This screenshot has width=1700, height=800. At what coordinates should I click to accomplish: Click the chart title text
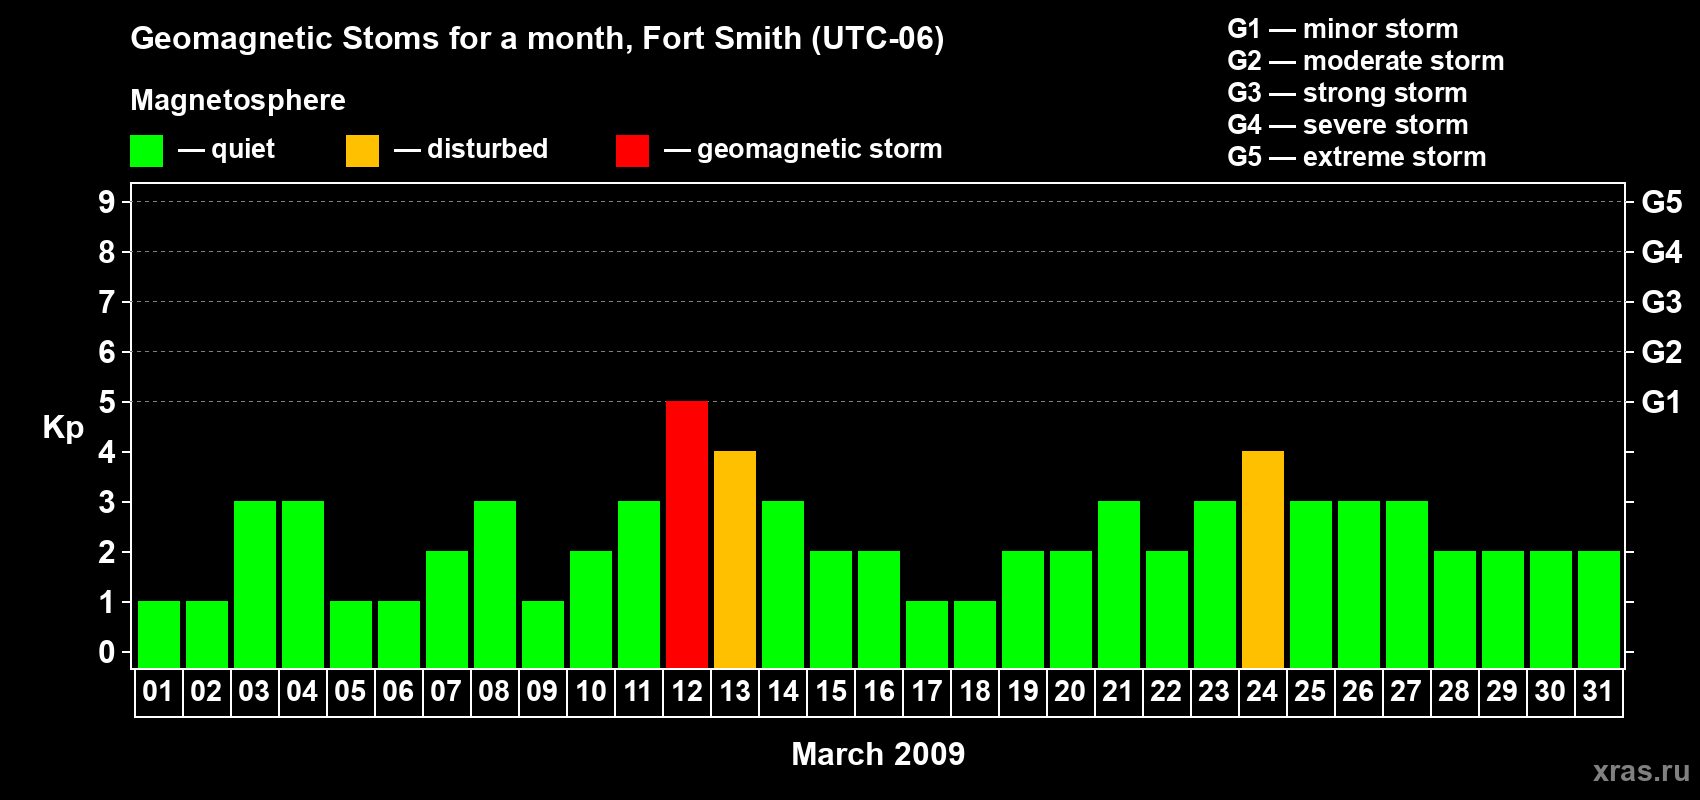tap(537, 39)
